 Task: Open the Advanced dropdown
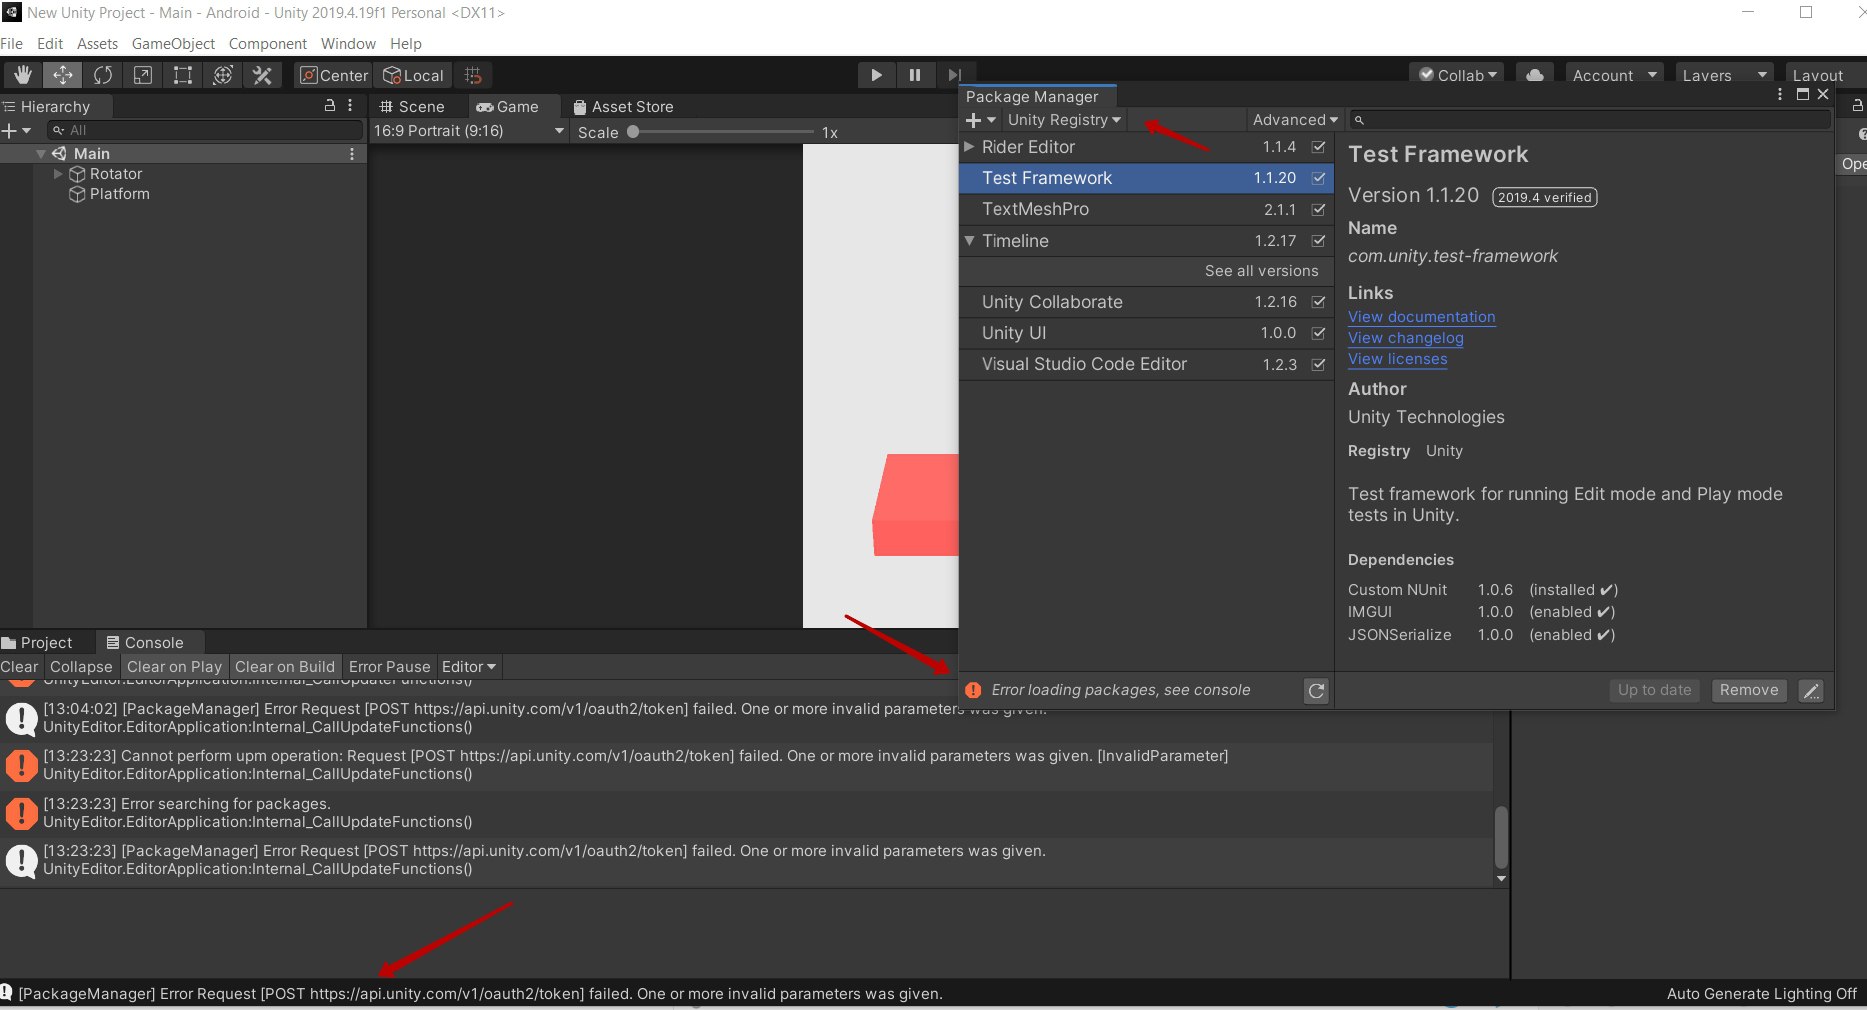click(1295, 120)
